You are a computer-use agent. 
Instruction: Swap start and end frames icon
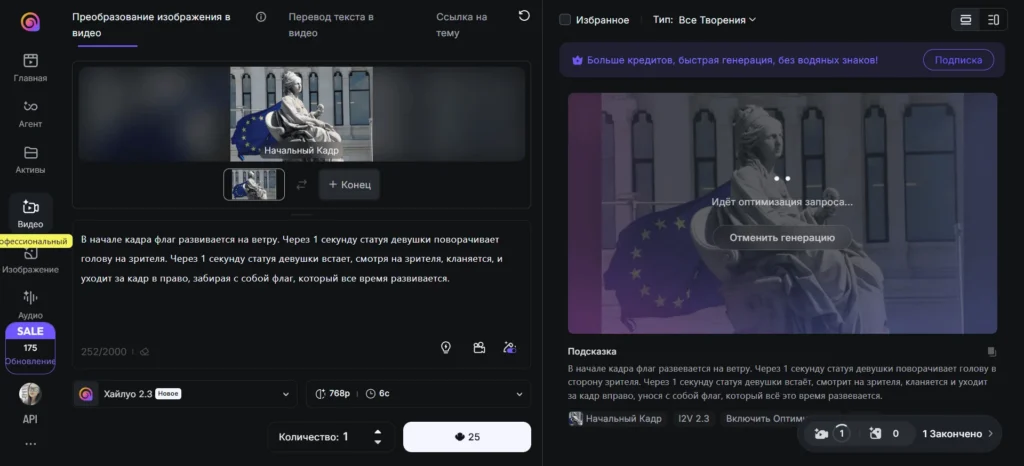click(x=301, y=185)
